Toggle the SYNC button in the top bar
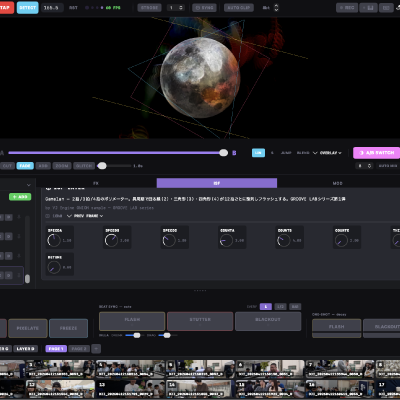This screenshot has width=400, height=400. [x=204, y=8]
